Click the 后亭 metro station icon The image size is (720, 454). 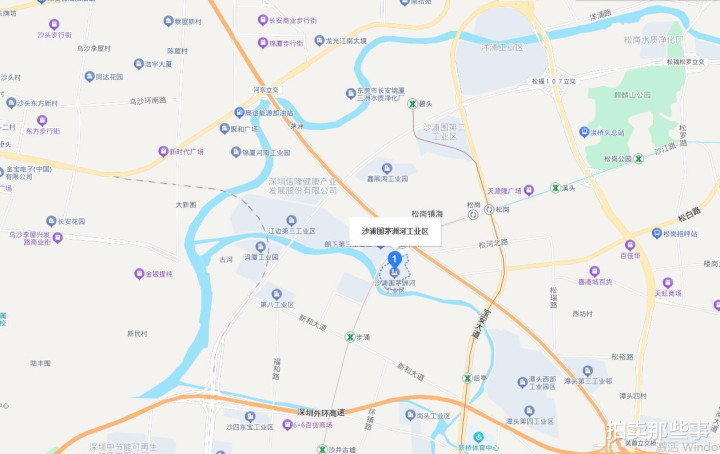tap(467, 378)
